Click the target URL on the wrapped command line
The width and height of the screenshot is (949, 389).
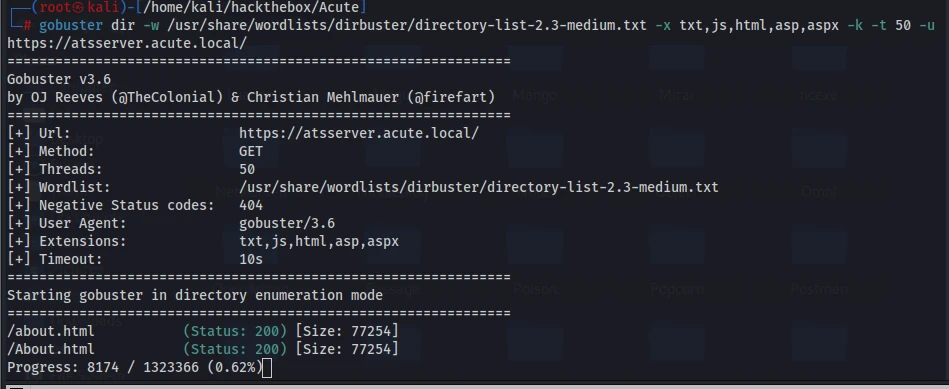127,44
